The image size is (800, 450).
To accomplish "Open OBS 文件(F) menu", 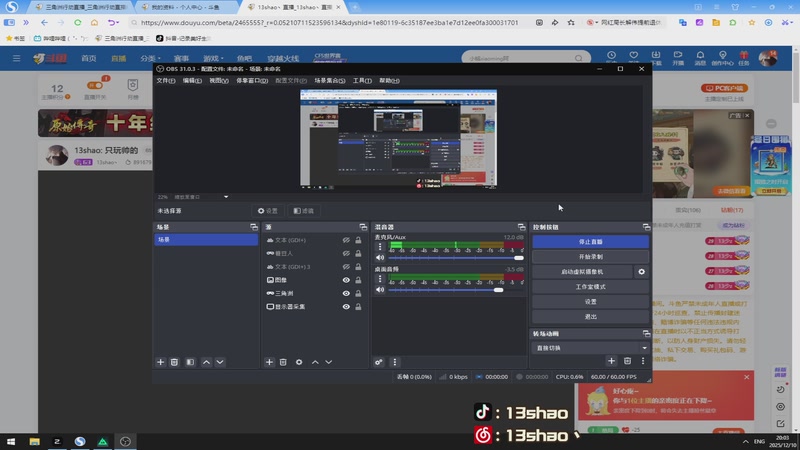I will tap(166, 81).
